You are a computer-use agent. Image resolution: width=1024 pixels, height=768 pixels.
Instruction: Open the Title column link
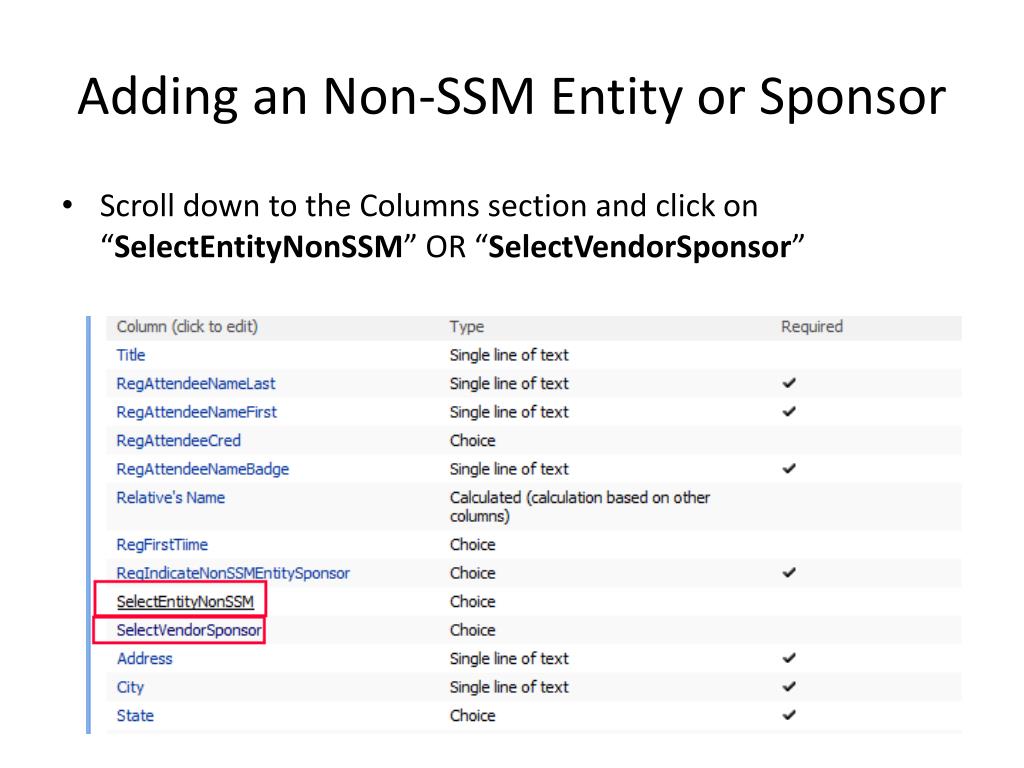pos(131,355)
